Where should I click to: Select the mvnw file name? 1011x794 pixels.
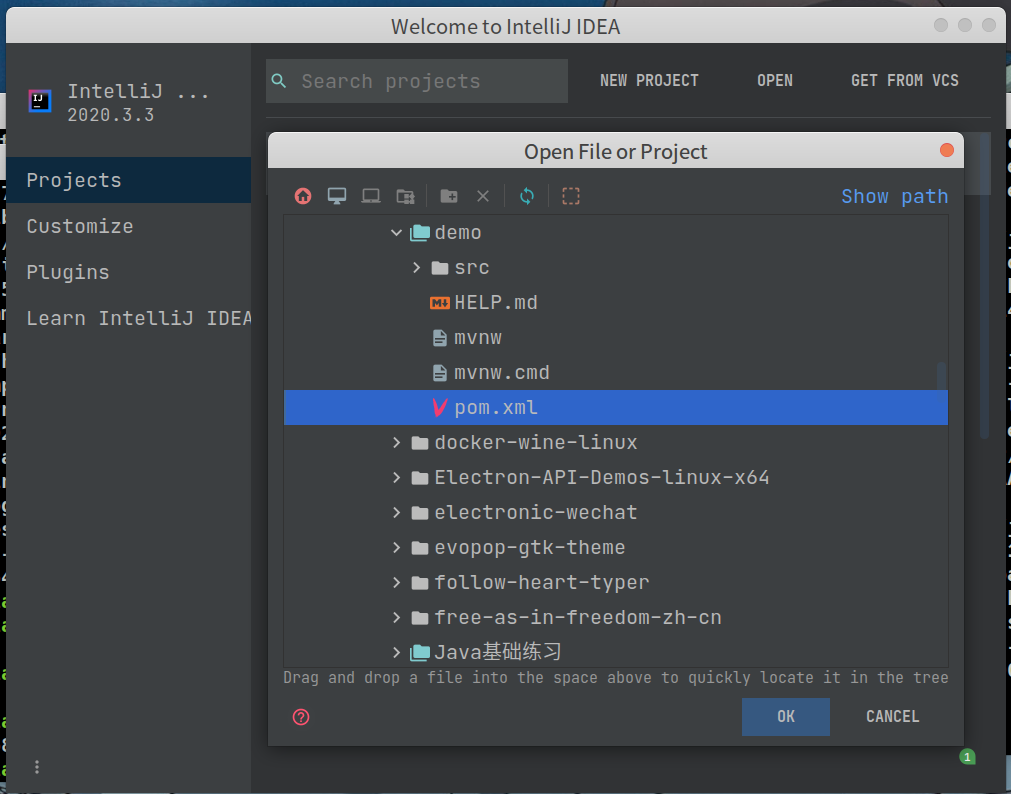478,337
